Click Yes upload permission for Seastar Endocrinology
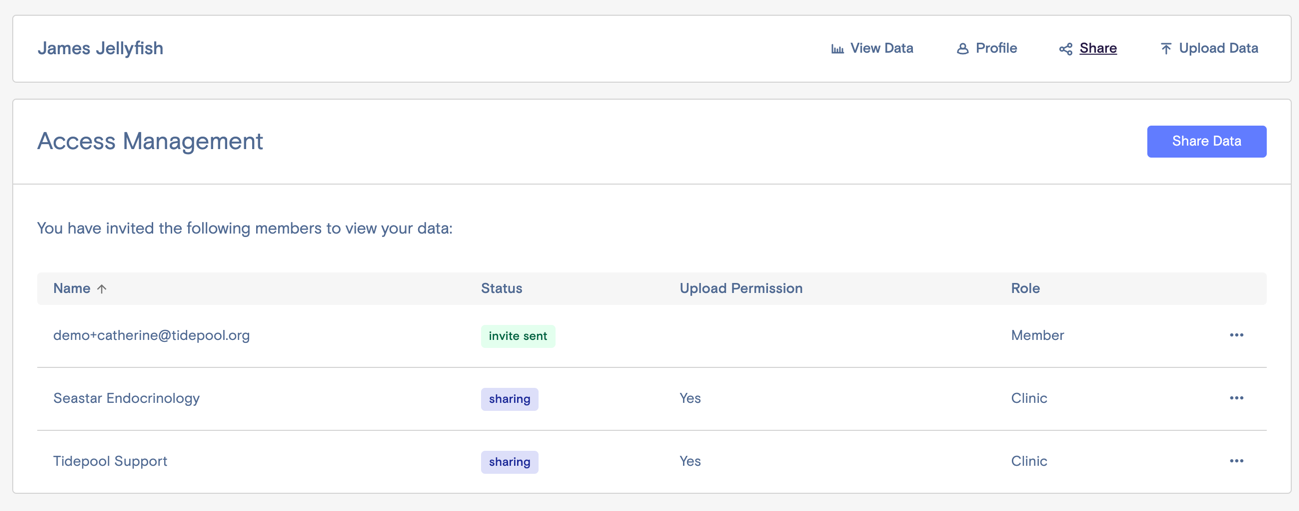The height and width of the screenshot is (511, 1299). (690, 398)
